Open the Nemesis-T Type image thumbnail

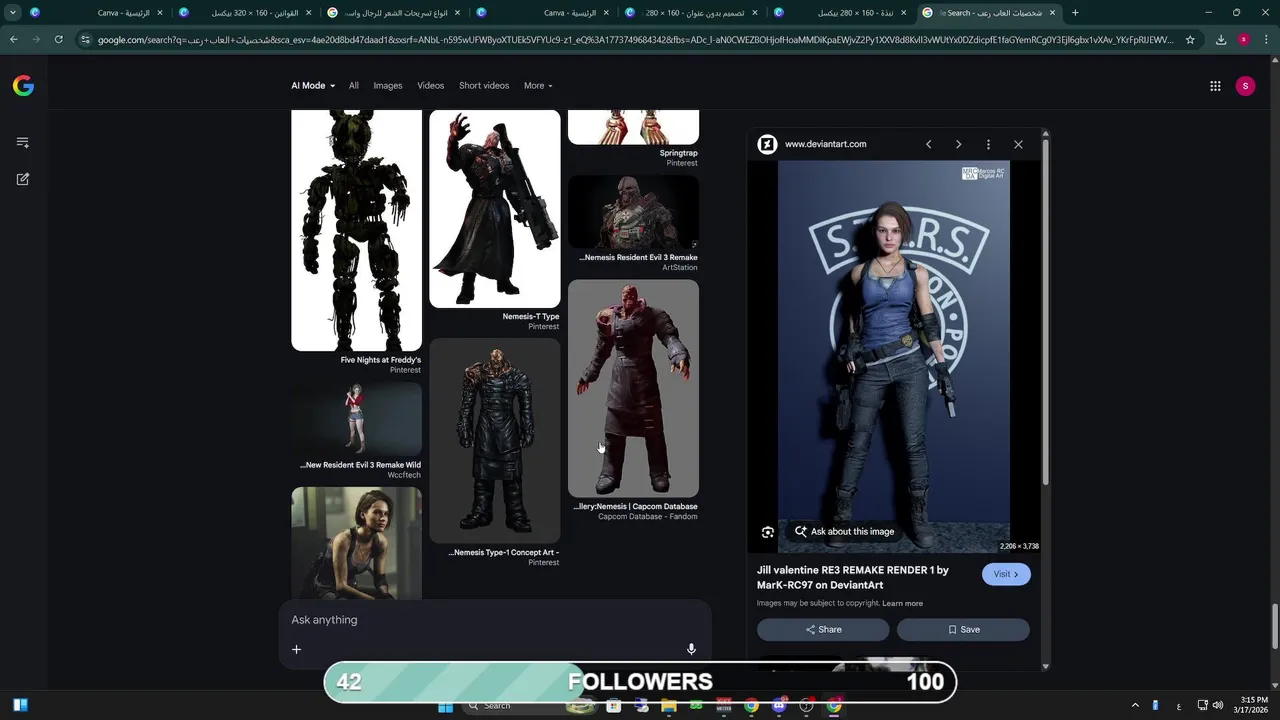pyautogui.click(x=495, y=209)
